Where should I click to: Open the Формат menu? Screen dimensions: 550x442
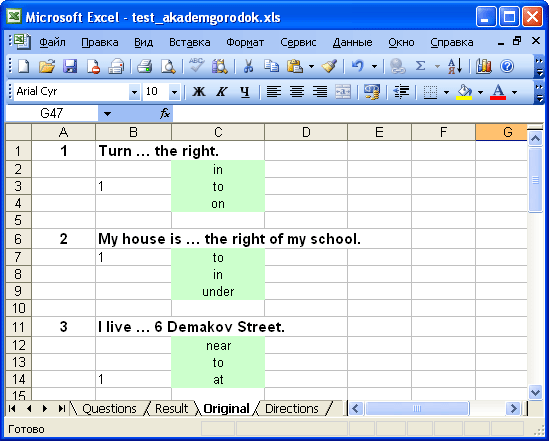click(x=245, y=42)
